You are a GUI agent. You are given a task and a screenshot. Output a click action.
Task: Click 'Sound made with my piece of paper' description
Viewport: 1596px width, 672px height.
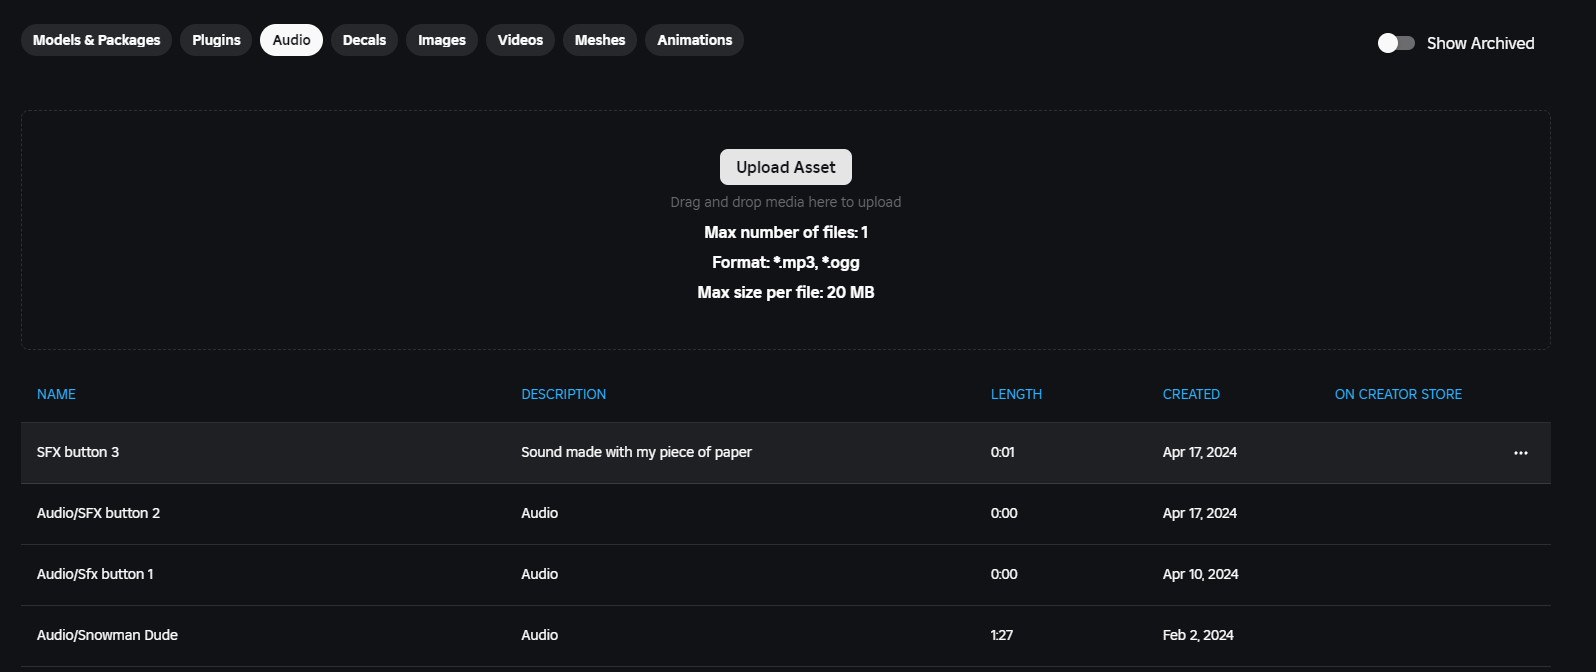click(636, 452)
